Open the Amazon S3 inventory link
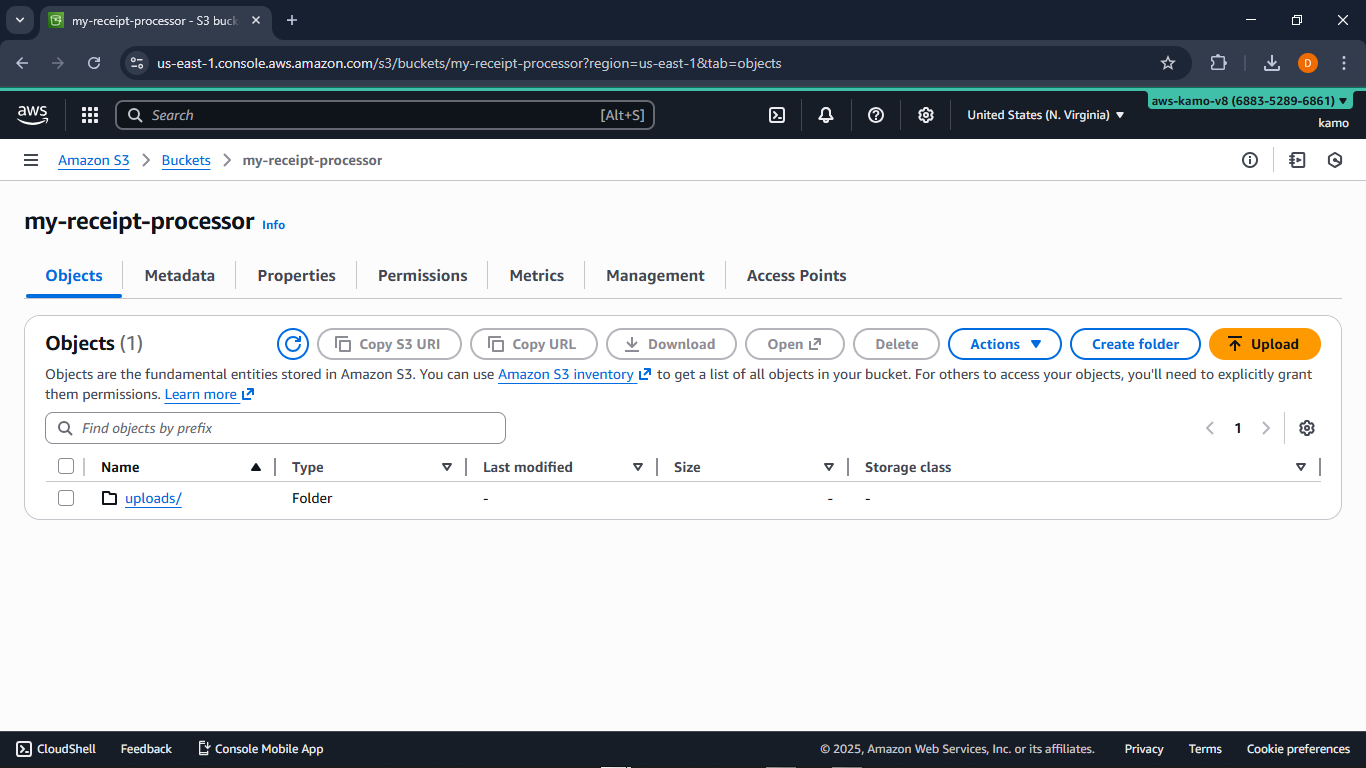 pyautogui.click(x=566, y=373)
